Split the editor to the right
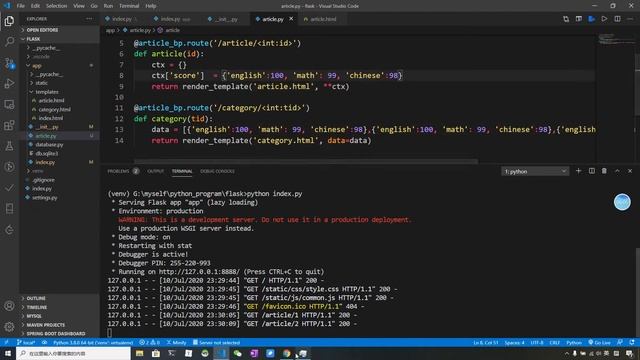This screenshot has height=360, width=640. (617, 19)
